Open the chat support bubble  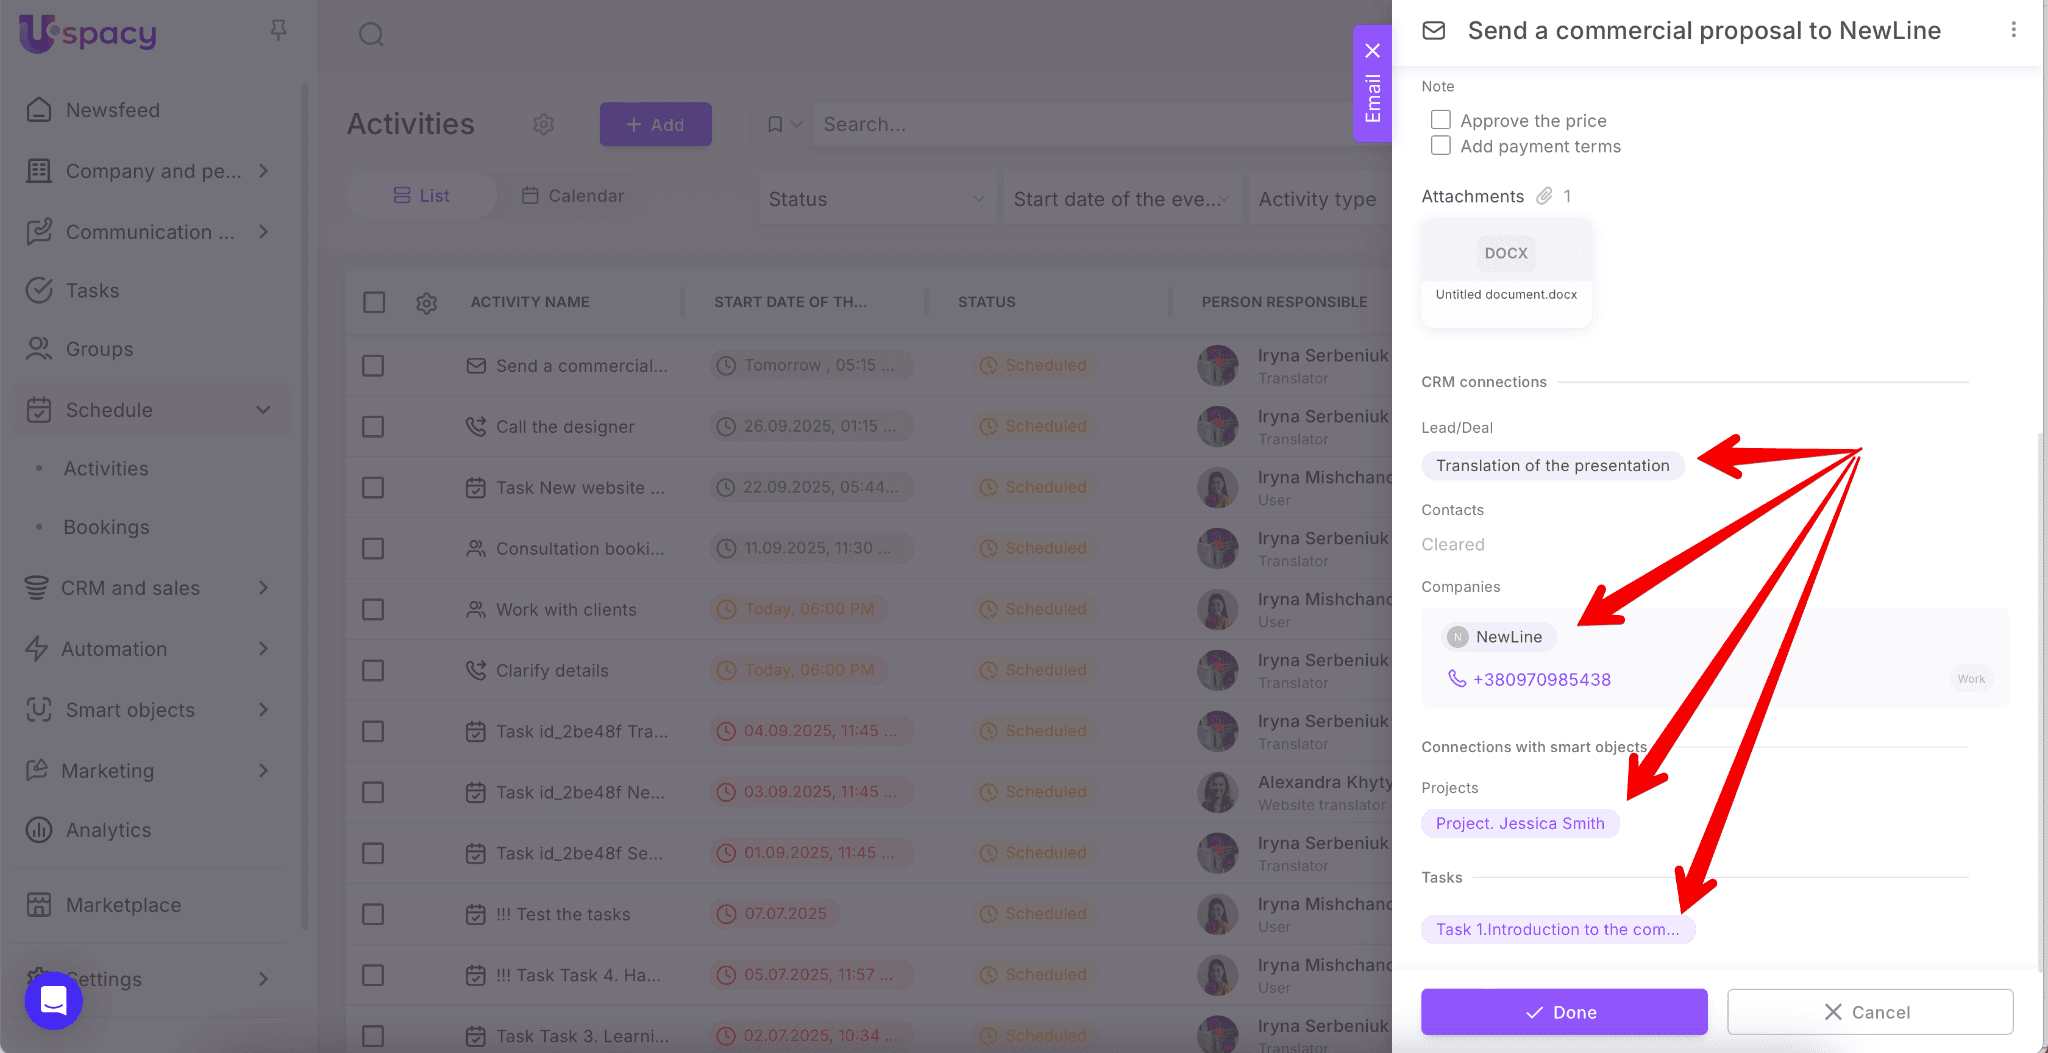pyautogui.click(x=54, y=999)
